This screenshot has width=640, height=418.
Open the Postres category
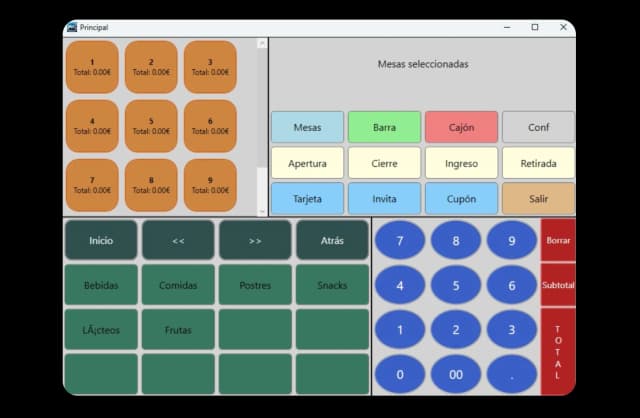[x=255, y=285]
